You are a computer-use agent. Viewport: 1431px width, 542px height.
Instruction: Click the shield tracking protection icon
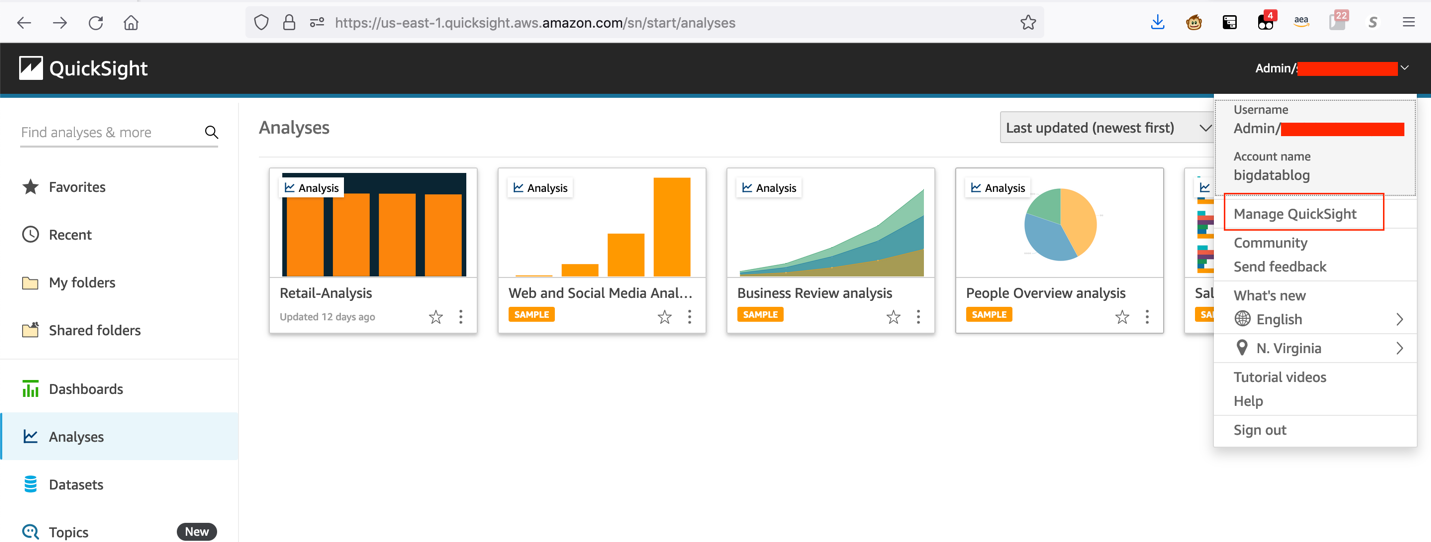(x=261, y=22)
